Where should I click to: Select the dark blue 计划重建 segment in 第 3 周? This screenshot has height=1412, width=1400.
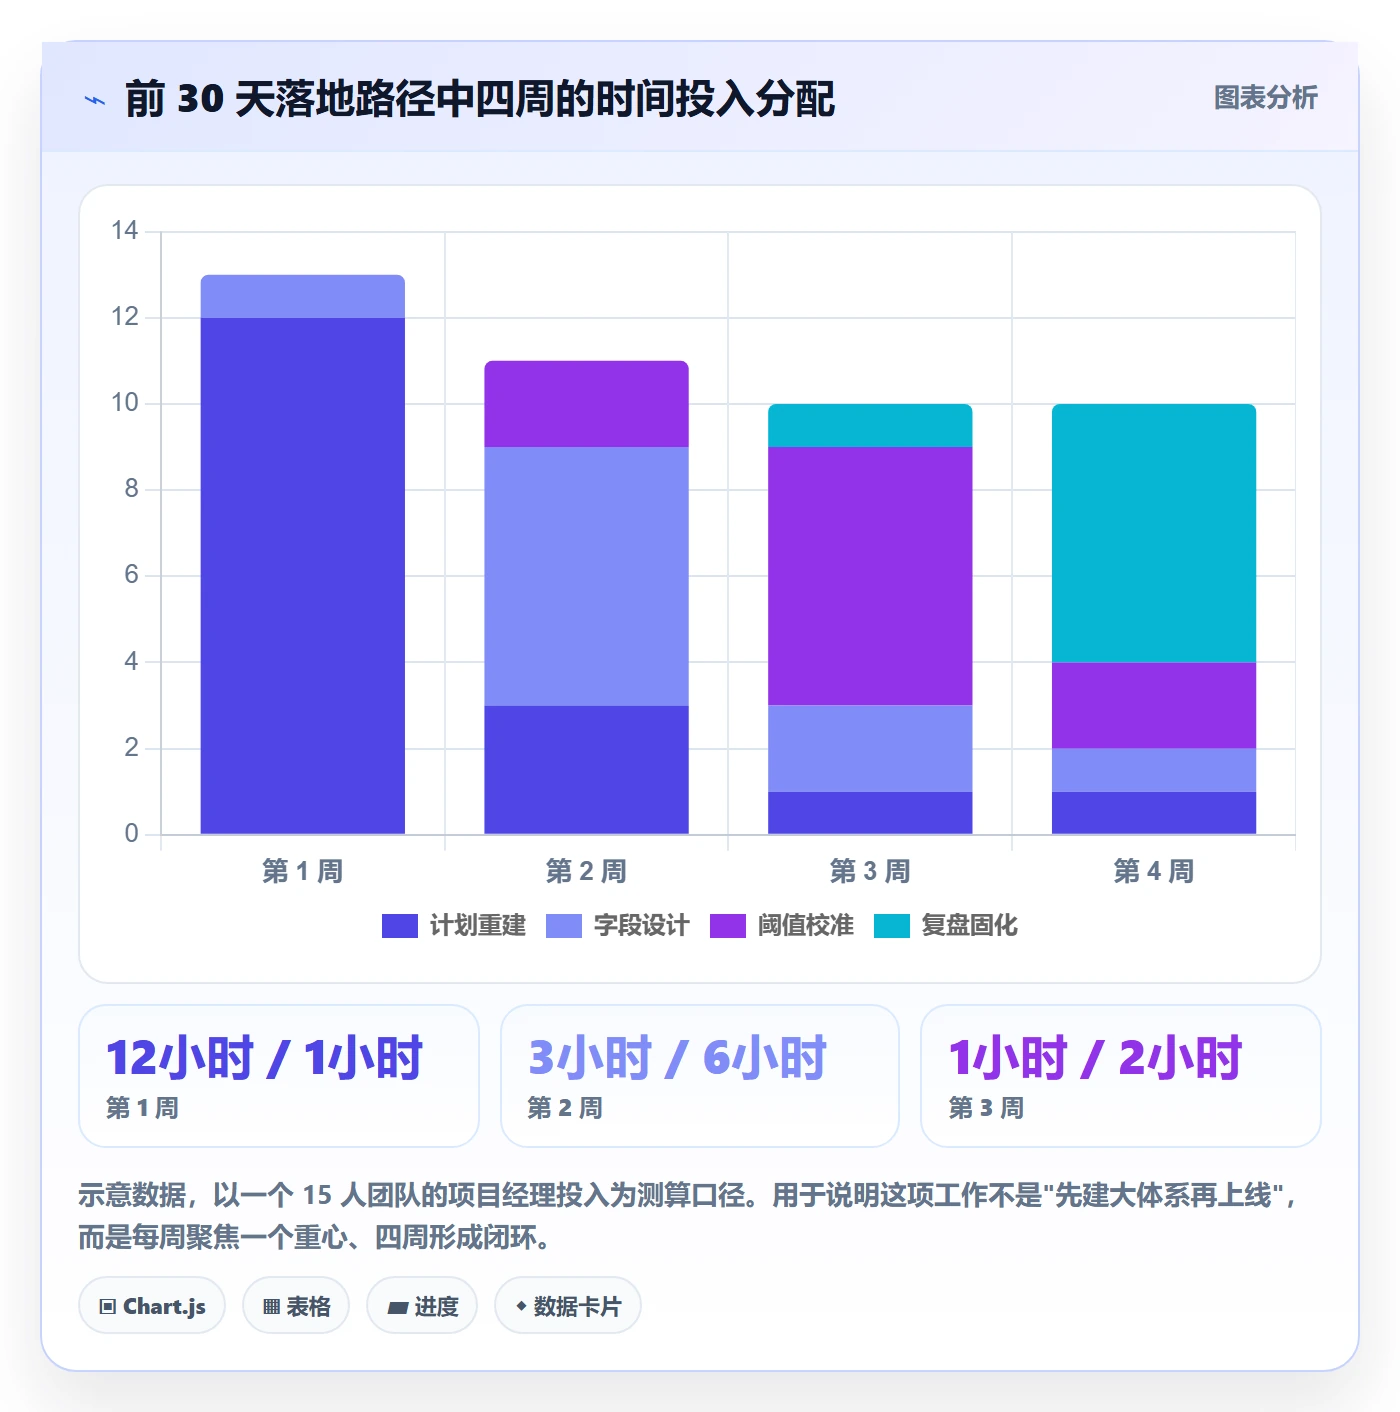click(x=870, y=813)
